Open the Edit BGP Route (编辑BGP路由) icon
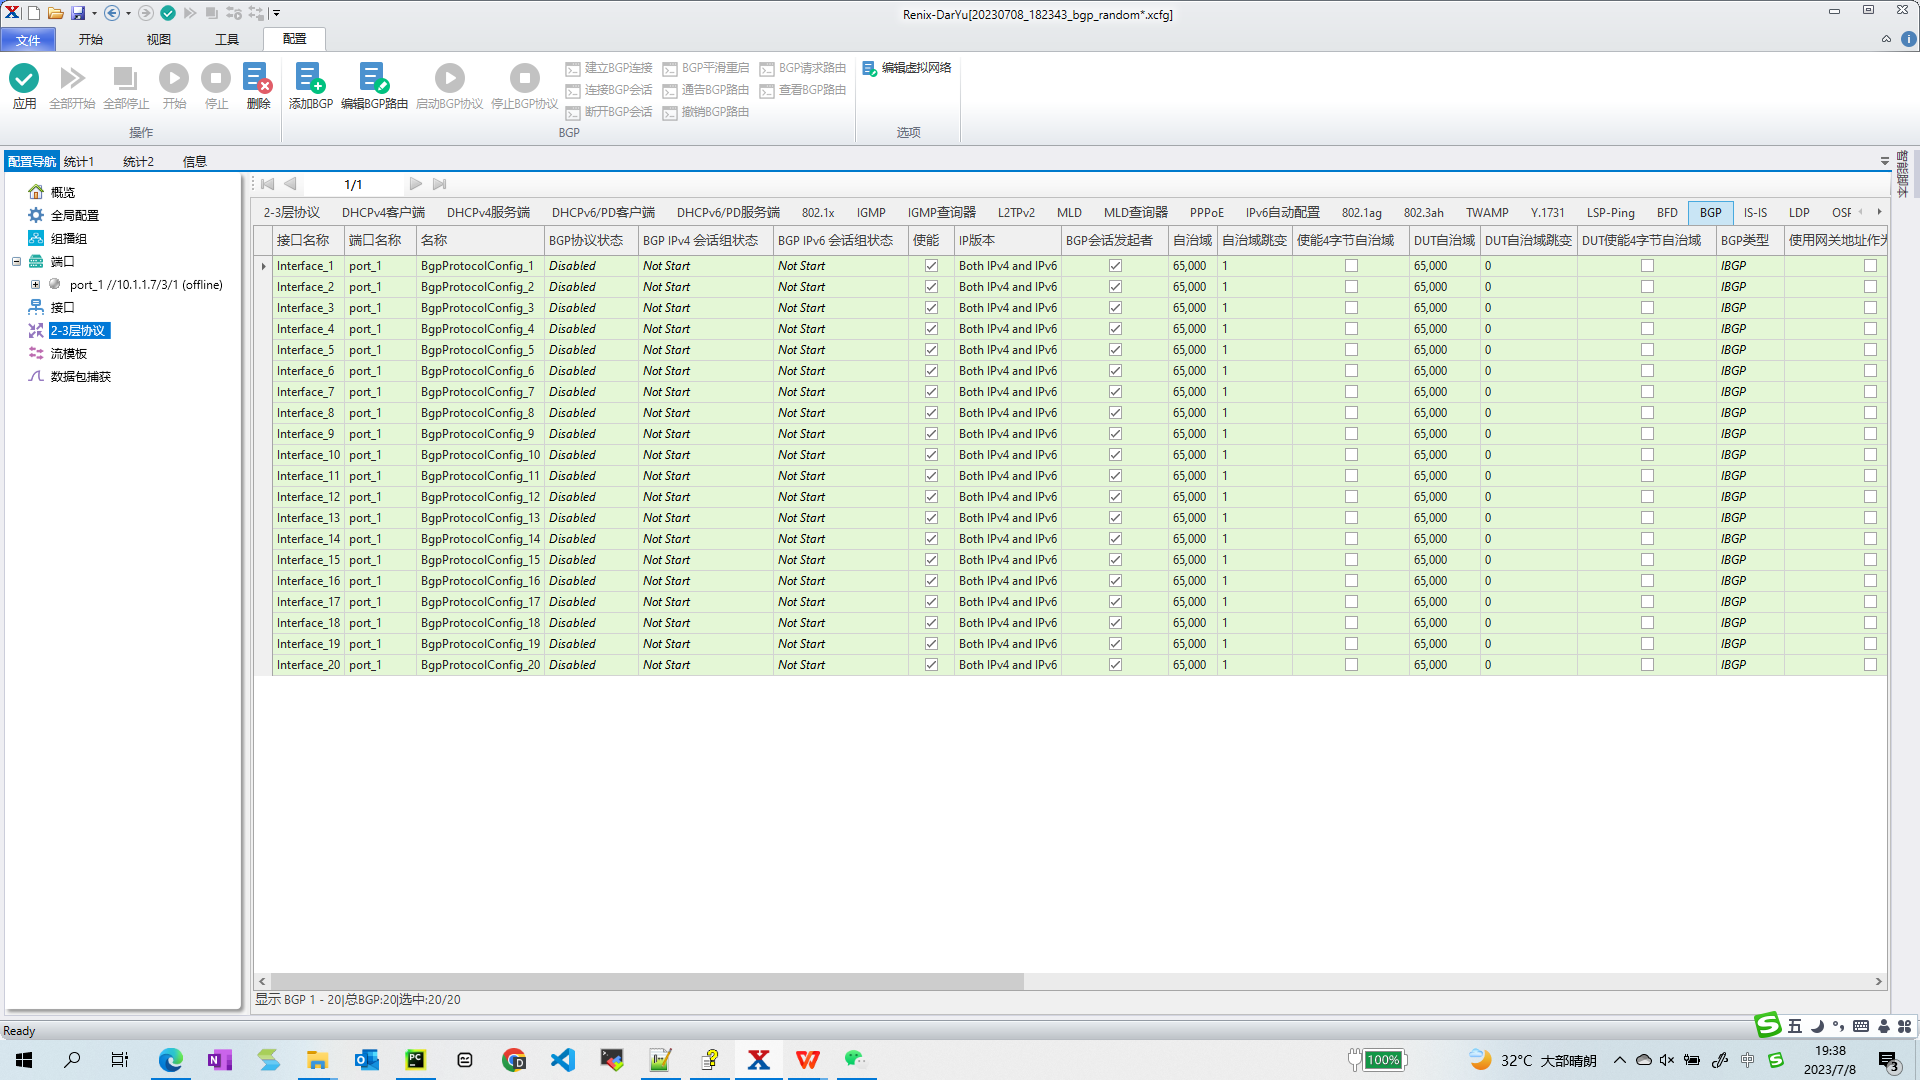Screen dimensions: 1920x1080 (x=373, y=79)
